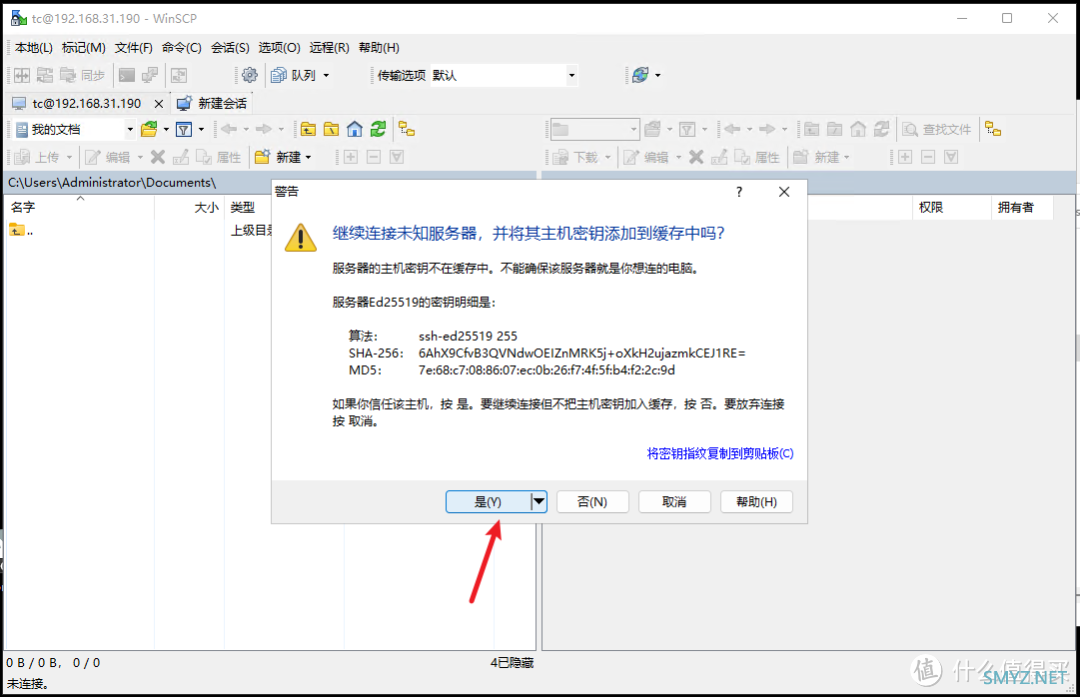Open the 标记(M) menu
Viewport: 1080px width, 697px height.
83,48
